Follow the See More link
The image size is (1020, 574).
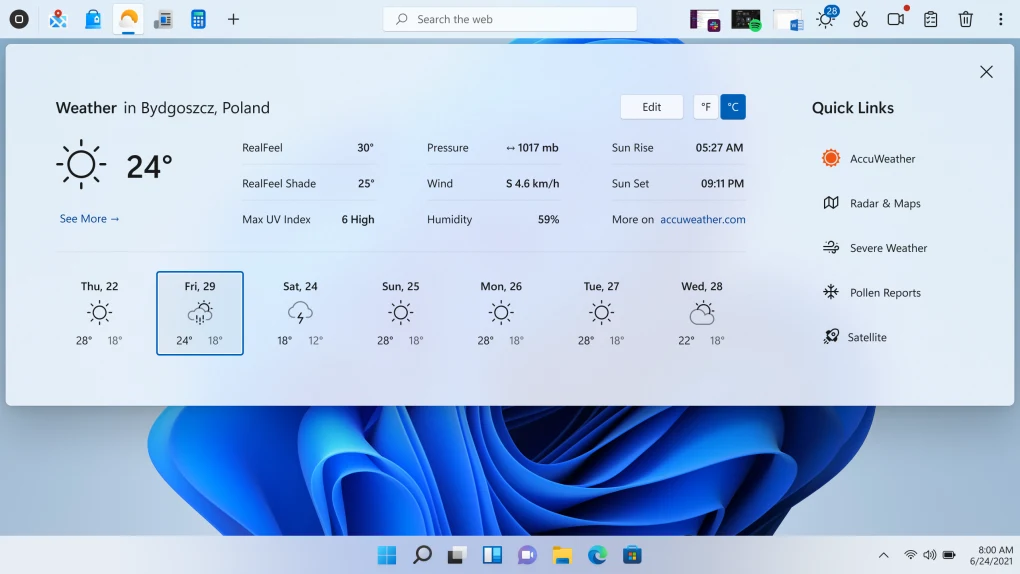(89, 219)
